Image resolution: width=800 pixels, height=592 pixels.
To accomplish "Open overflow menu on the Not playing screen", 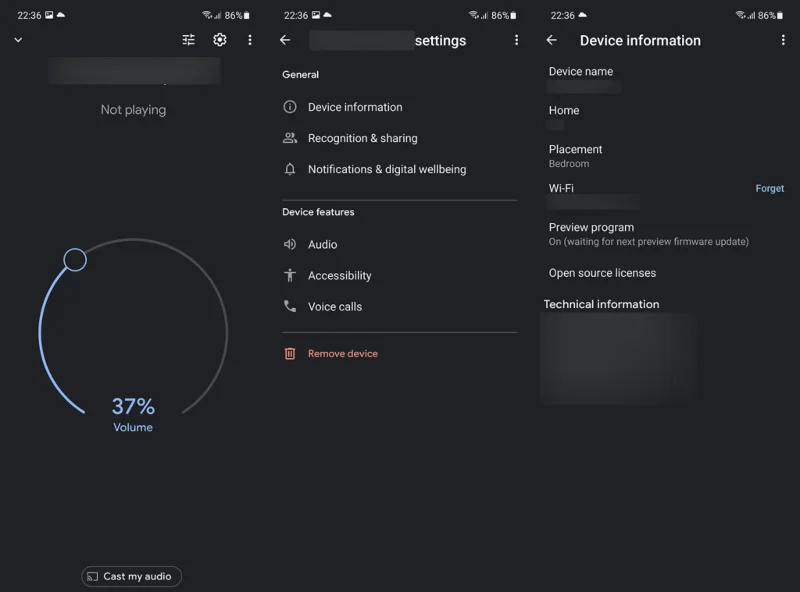I will click(249, 40).
